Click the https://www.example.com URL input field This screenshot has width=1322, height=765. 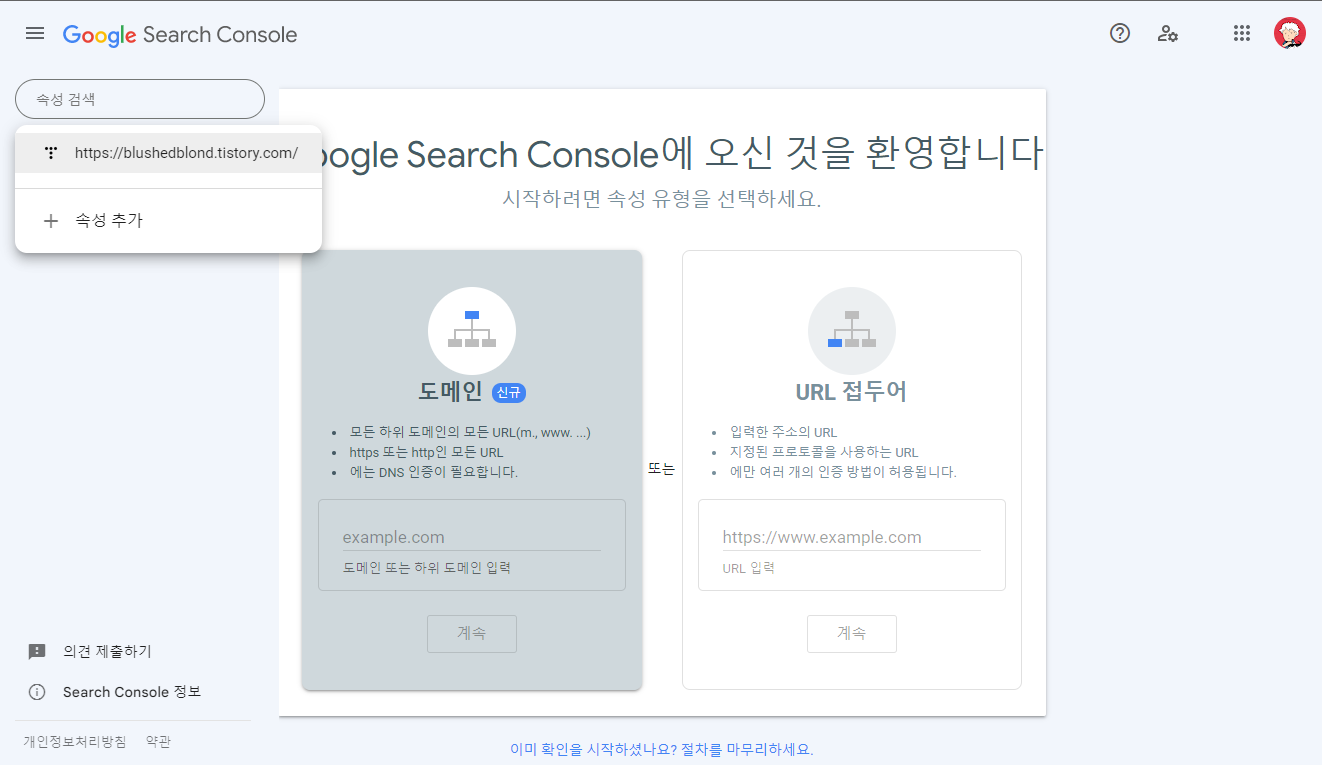(852, 537)
